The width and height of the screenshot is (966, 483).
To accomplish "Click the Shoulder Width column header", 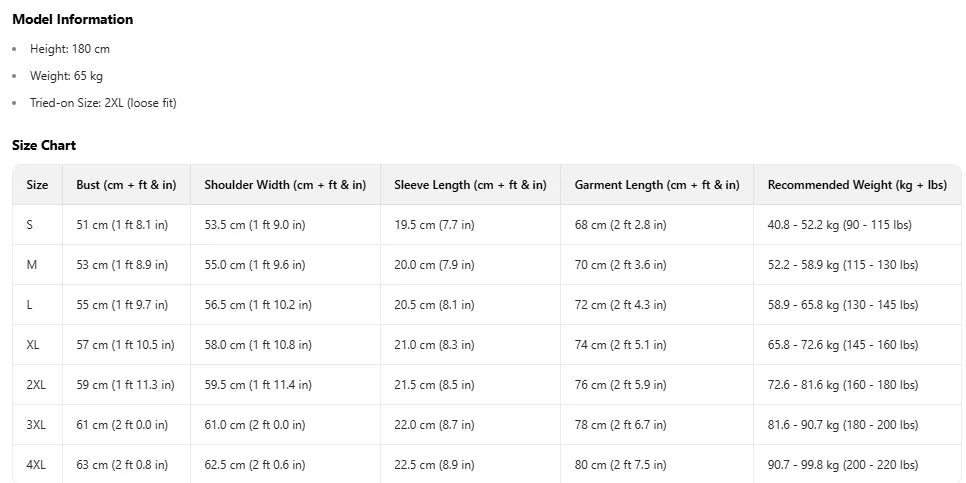I will pos(285,185).
